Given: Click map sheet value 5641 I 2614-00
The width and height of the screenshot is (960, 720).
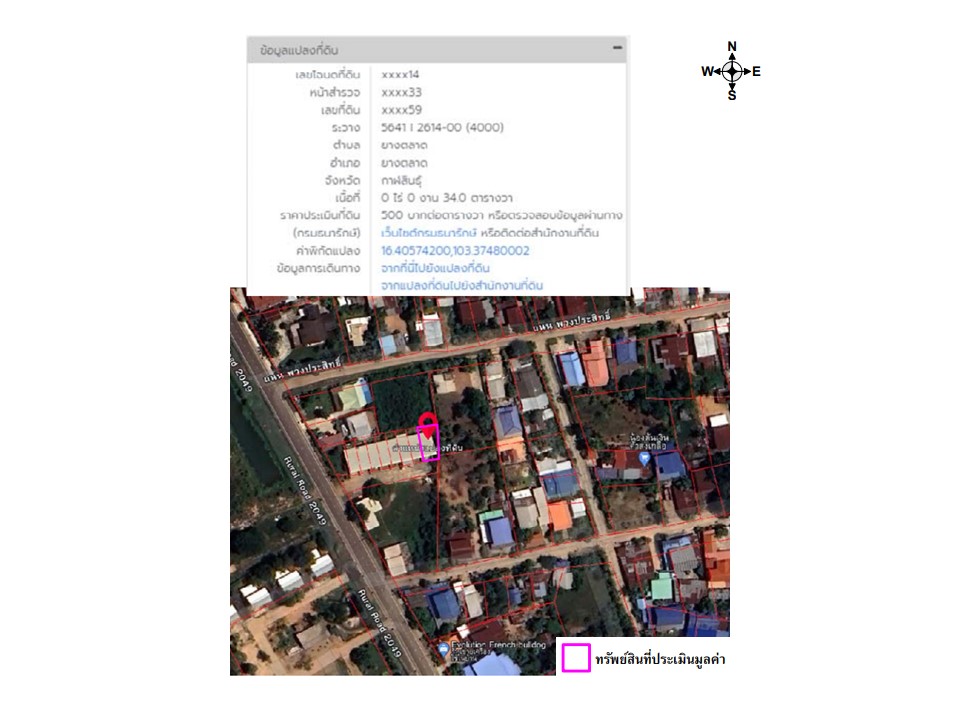Looking at the screenshot, I should (442, 127).
